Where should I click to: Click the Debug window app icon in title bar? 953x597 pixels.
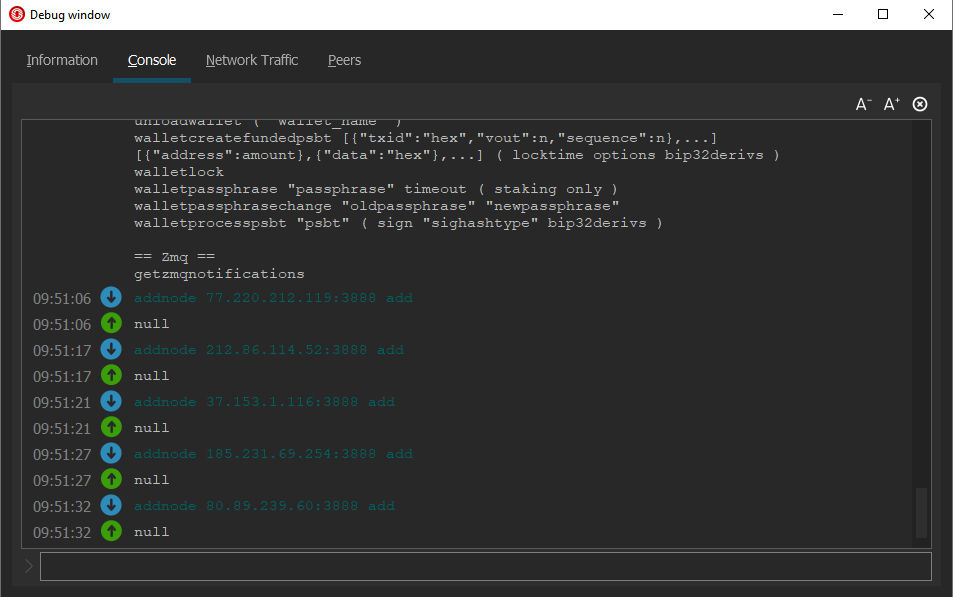17,15
